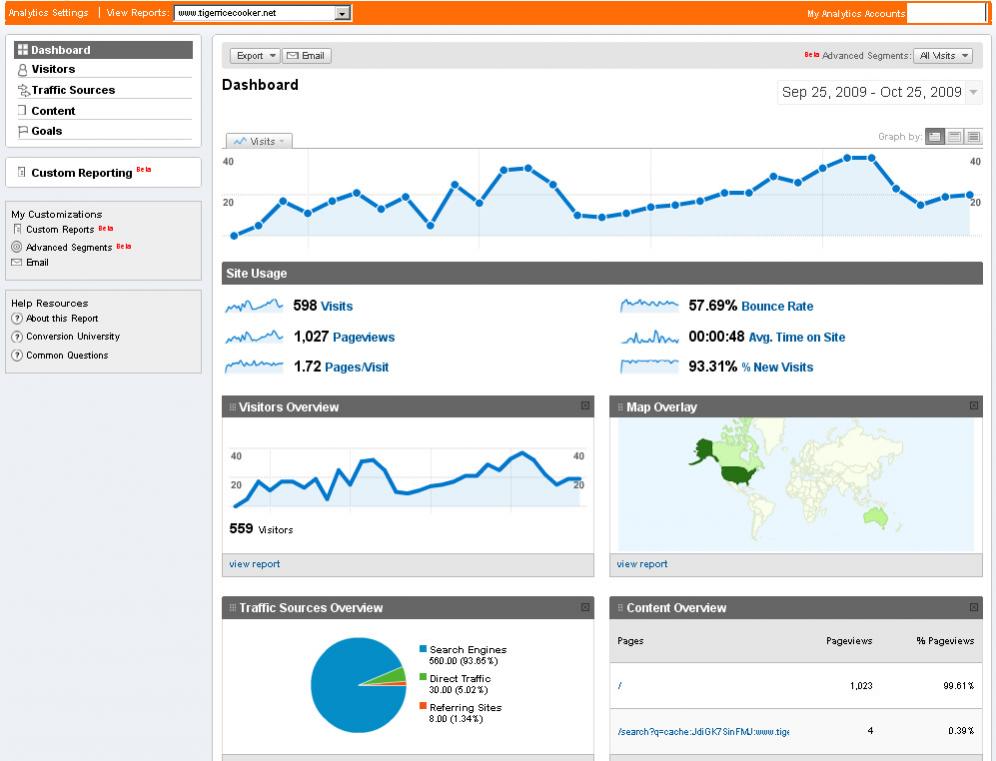Screen dimensions: 996x761
Task: Close the Map Overlay widget
Action: tap(974, 405)
